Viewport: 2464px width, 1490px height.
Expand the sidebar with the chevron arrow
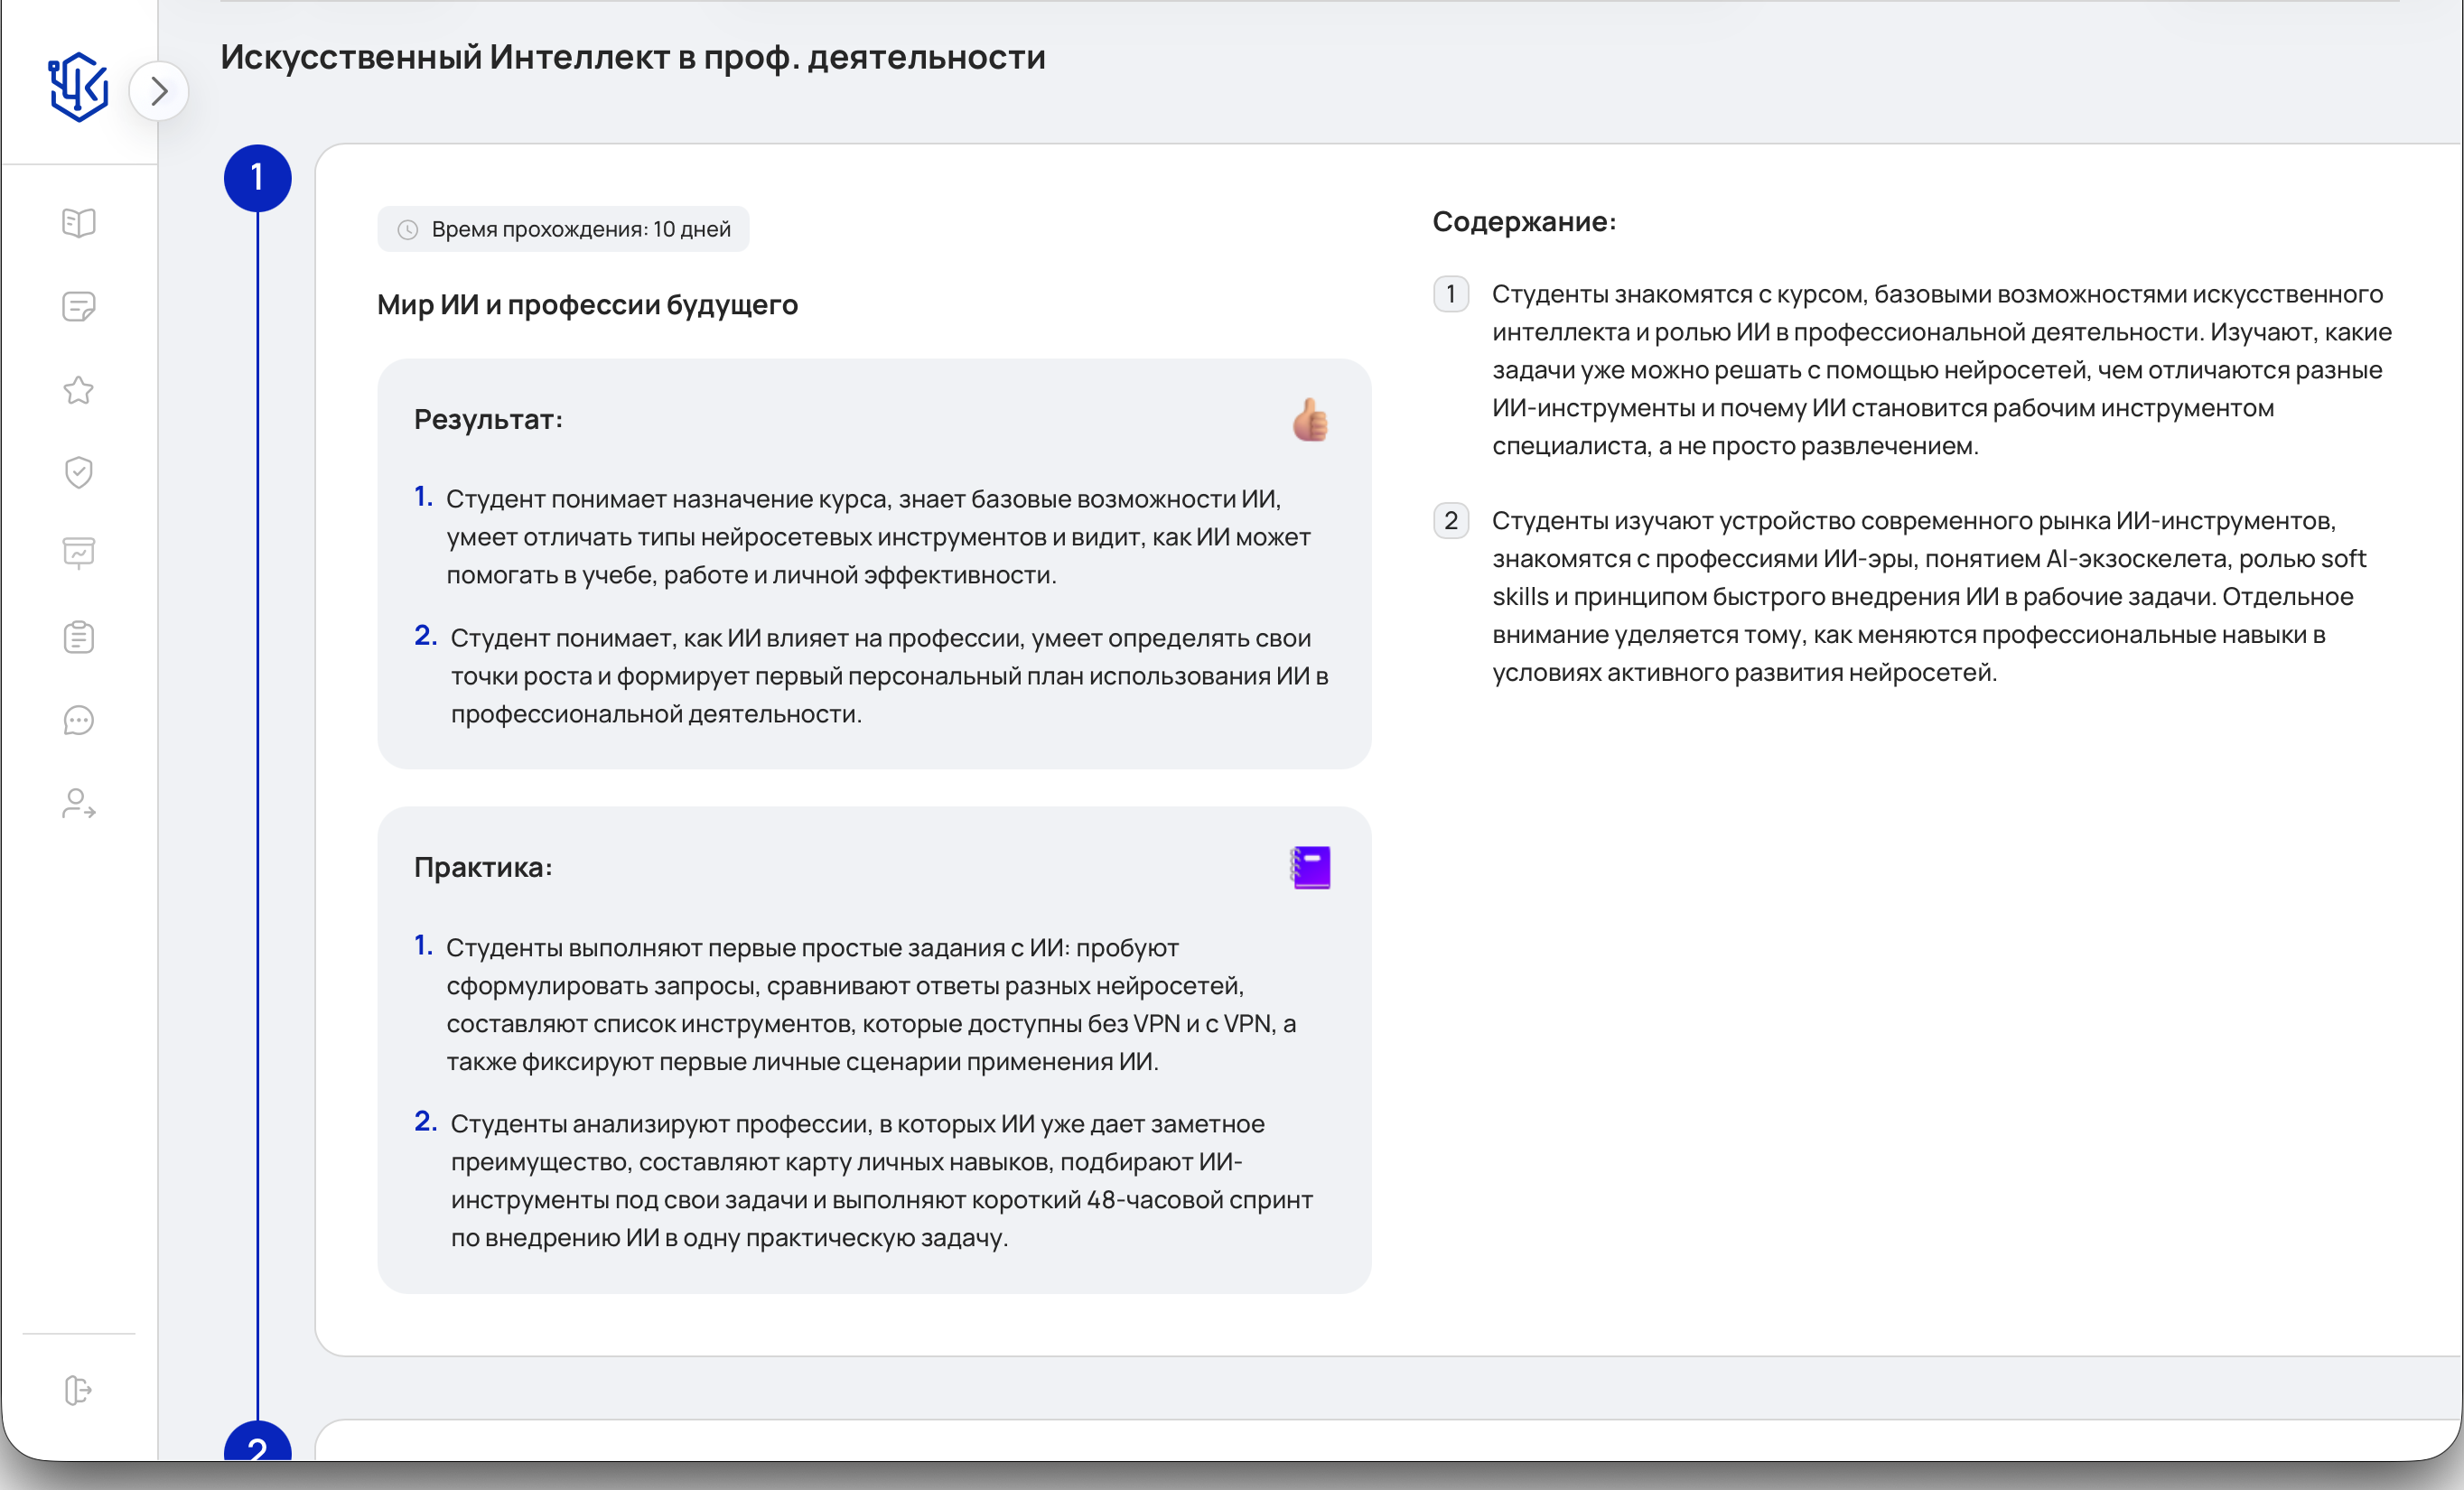click(159, 91)
